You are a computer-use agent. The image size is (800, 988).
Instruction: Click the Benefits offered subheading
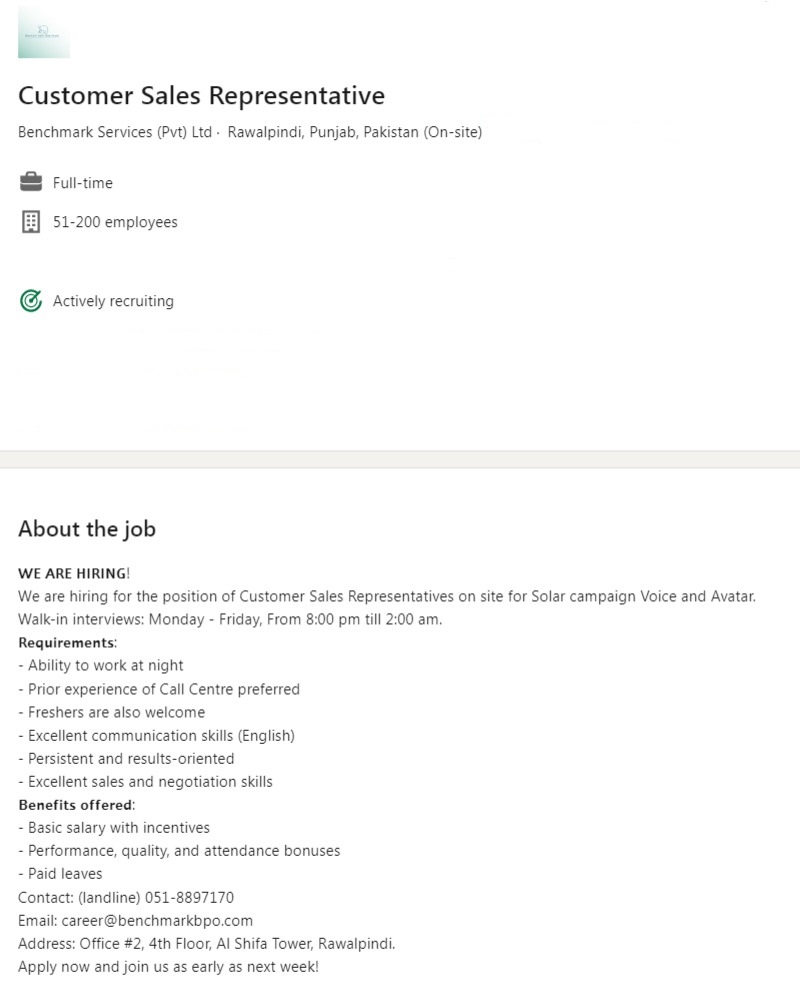pyautogui.click(x=77, y=804)
